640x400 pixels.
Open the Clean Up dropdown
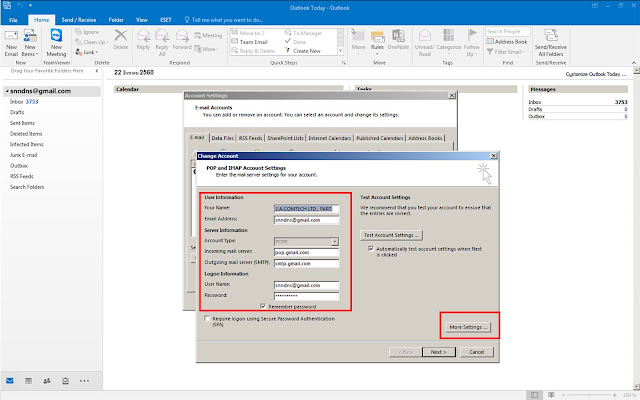click(91, 42)
